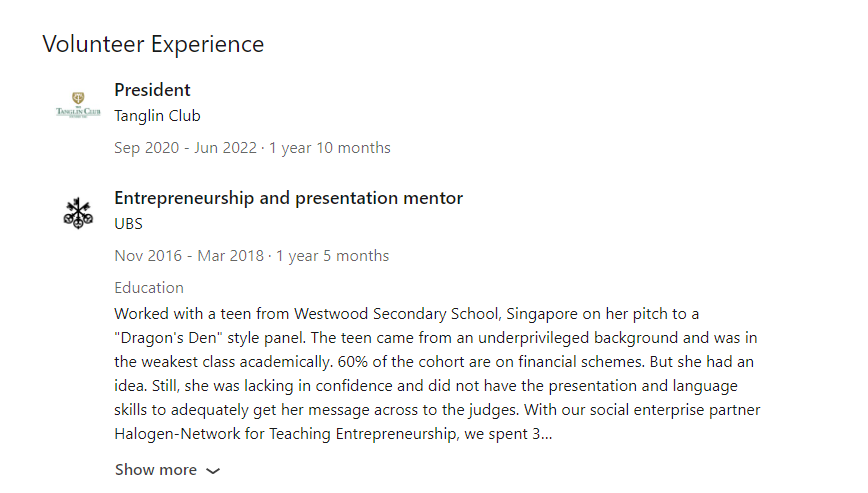
Task: Click the UBS organization name text
Action: tap(128, 224)
